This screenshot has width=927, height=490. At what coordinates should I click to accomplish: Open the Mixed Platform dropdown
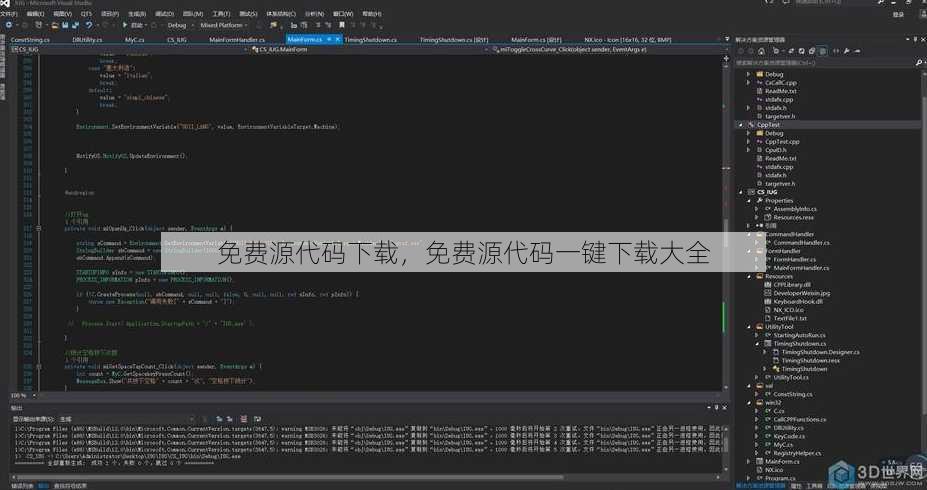(224, 25)
